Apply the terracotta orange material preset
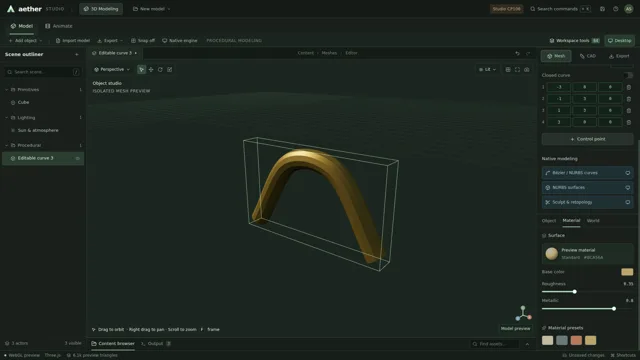640x360 pixels. click(x=576, y=340)
